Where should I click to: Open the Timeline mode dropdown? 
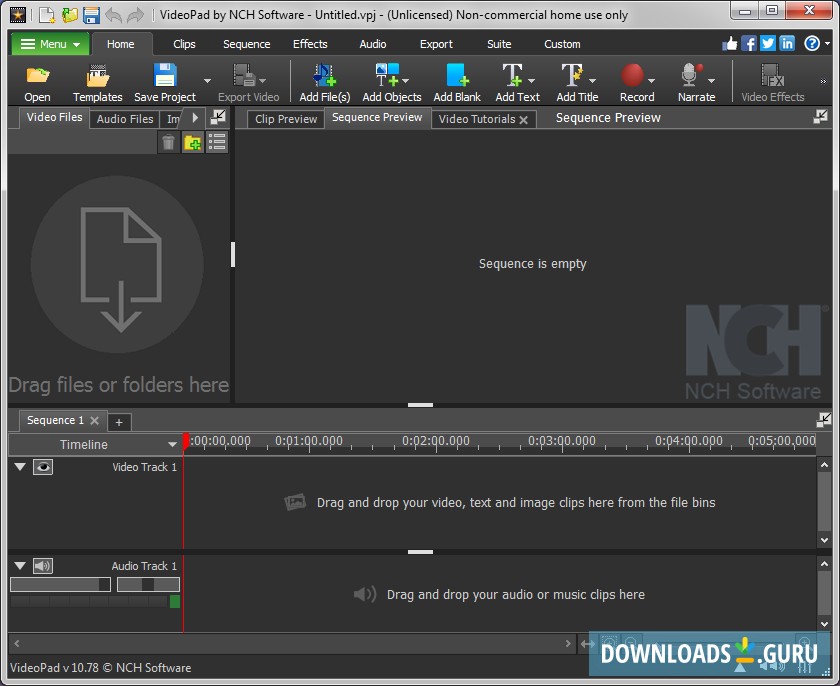pos(172,444)
